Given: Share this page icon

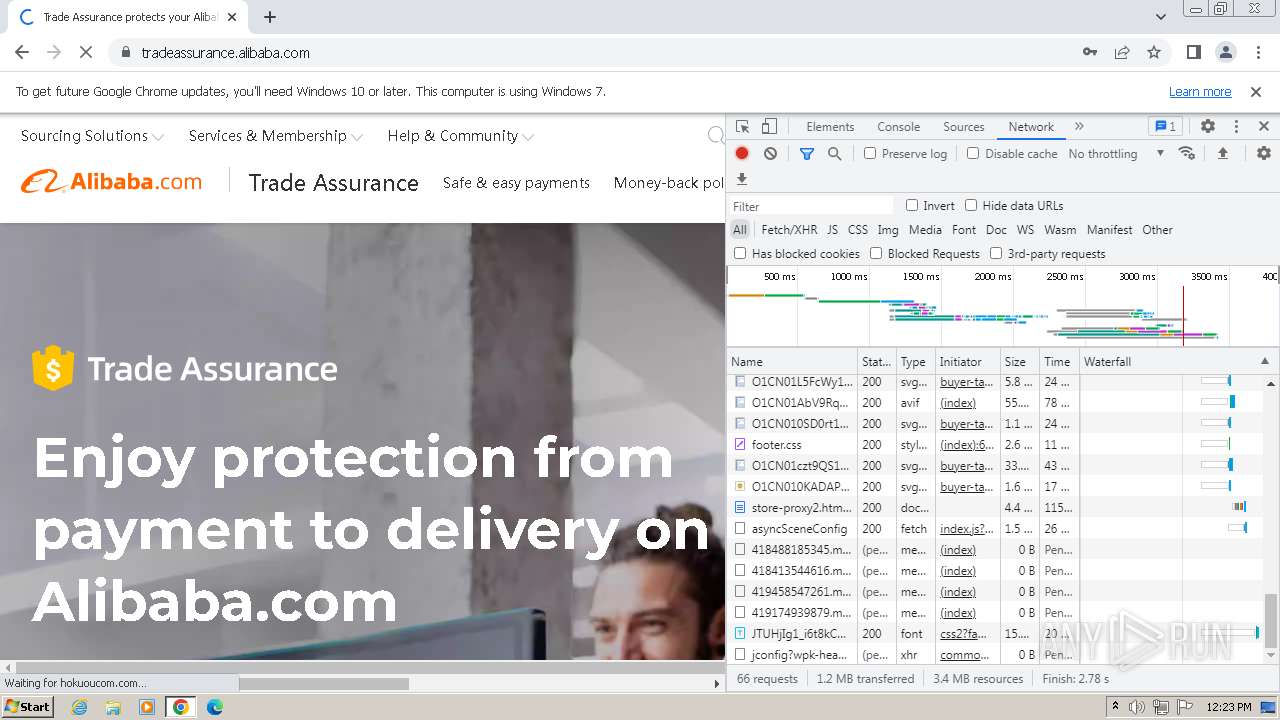Looking at the screenshot, I should 1122,52.
